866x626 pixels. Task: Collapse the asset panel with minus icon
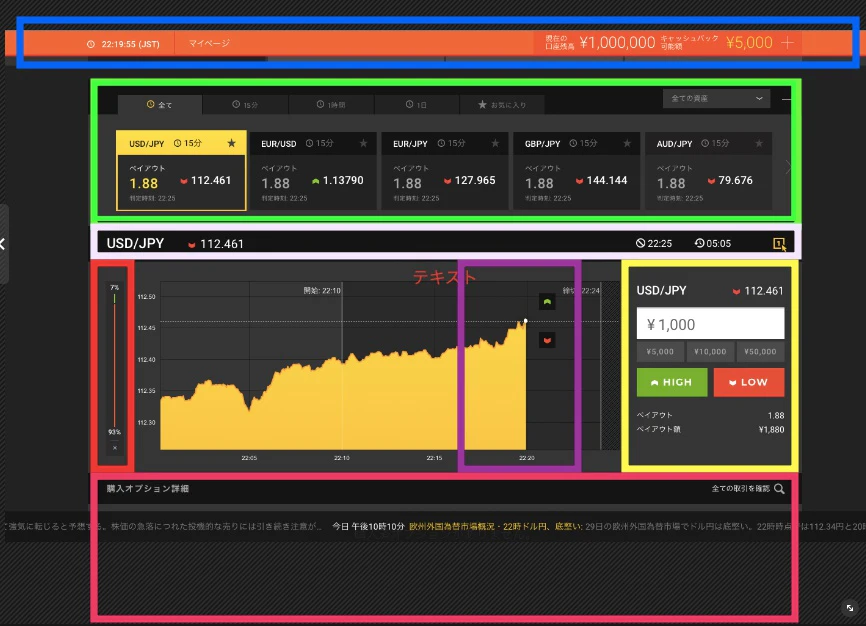pos(786,99)
